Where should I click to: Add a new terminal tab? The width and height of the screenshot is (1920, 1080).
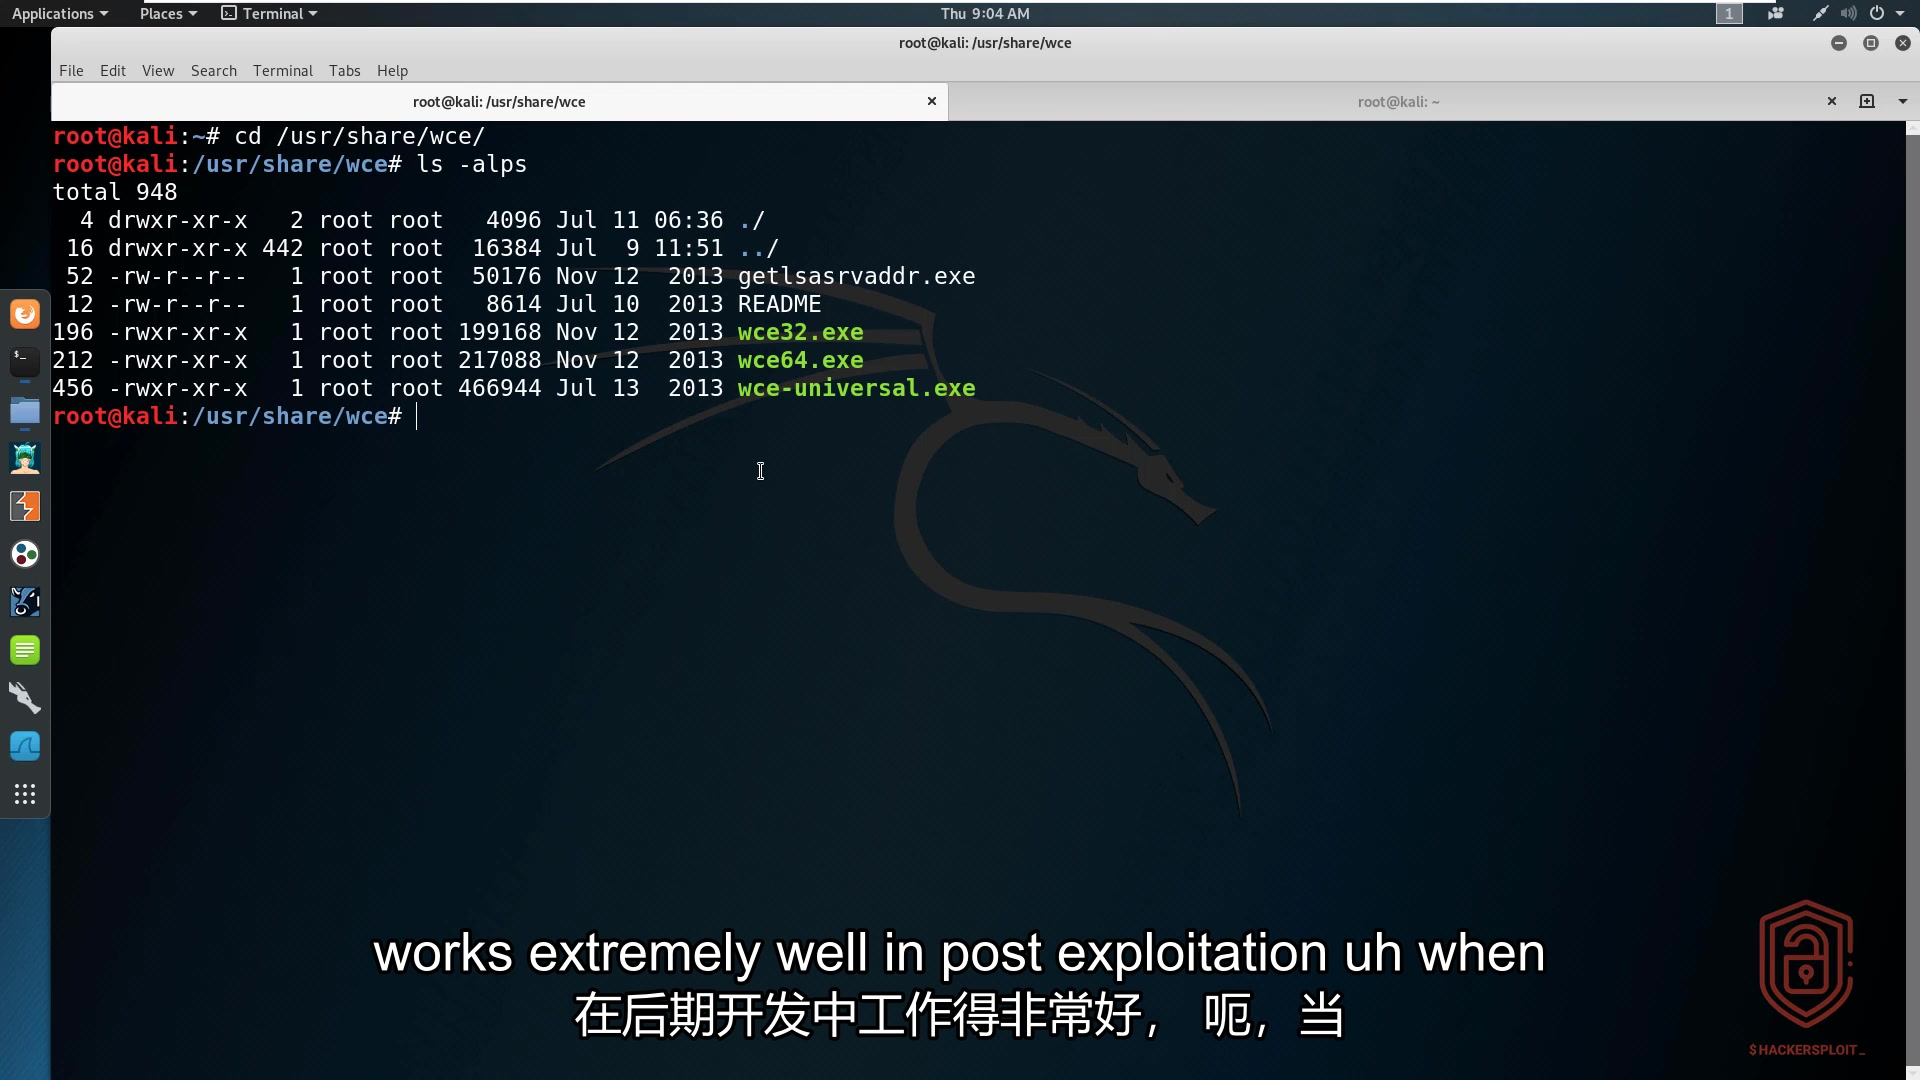click(x=1867, y=101)
